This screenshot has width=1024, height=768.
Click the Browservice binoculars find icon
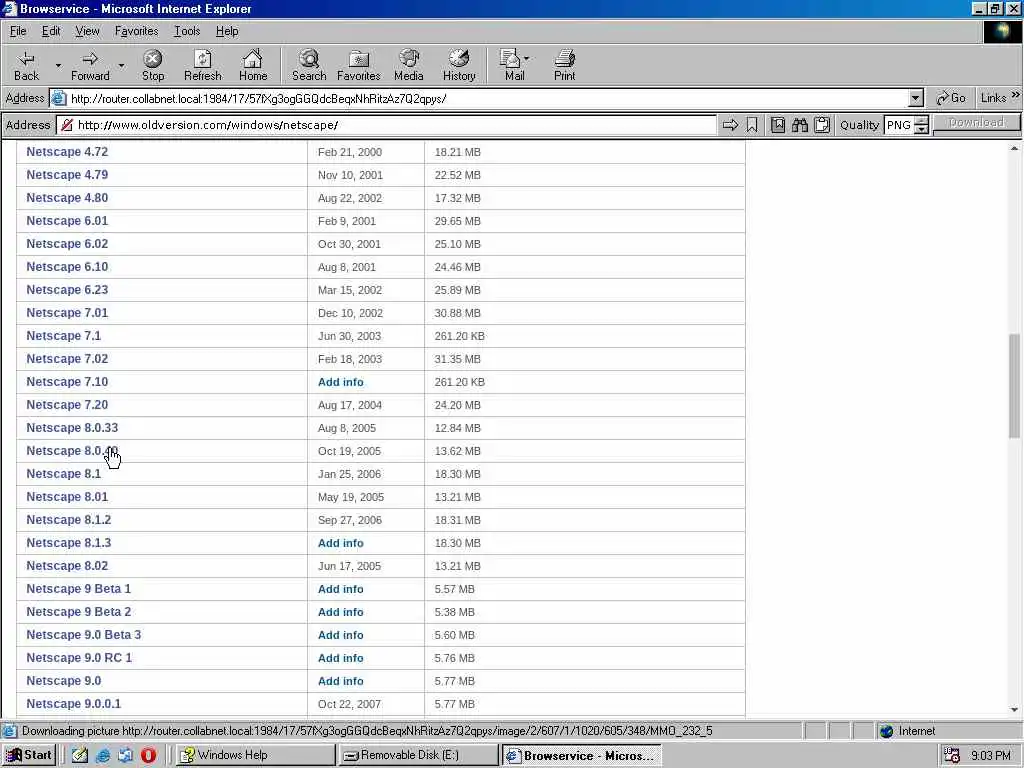(x=800, y=125)
